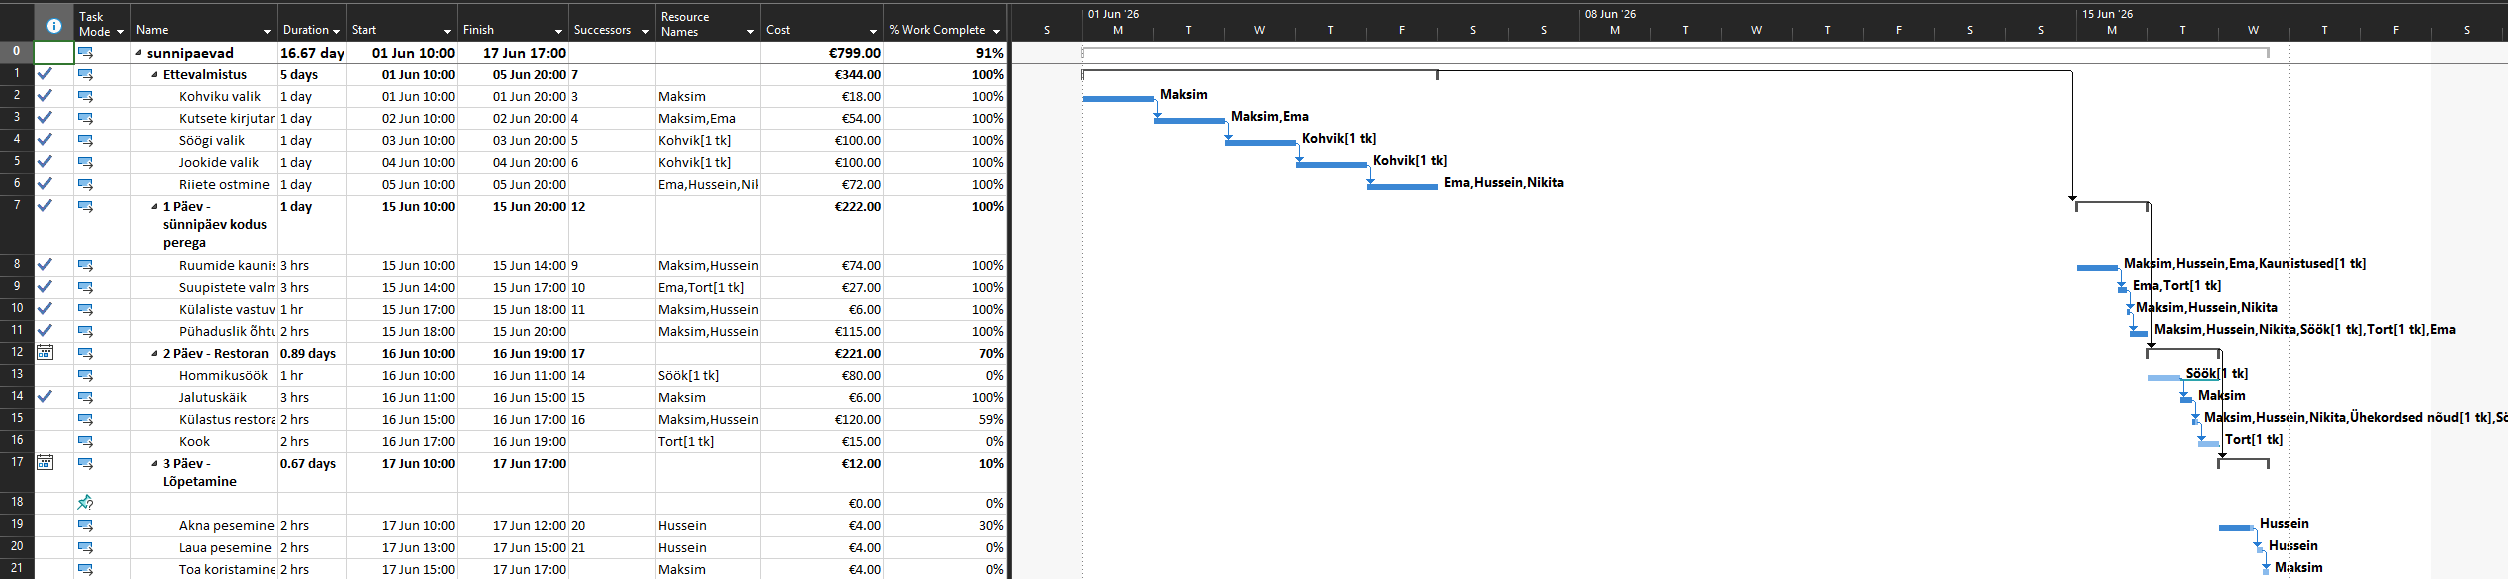Click the task mode icon for Kook
Screen dimensions: 2508x579
85,441
